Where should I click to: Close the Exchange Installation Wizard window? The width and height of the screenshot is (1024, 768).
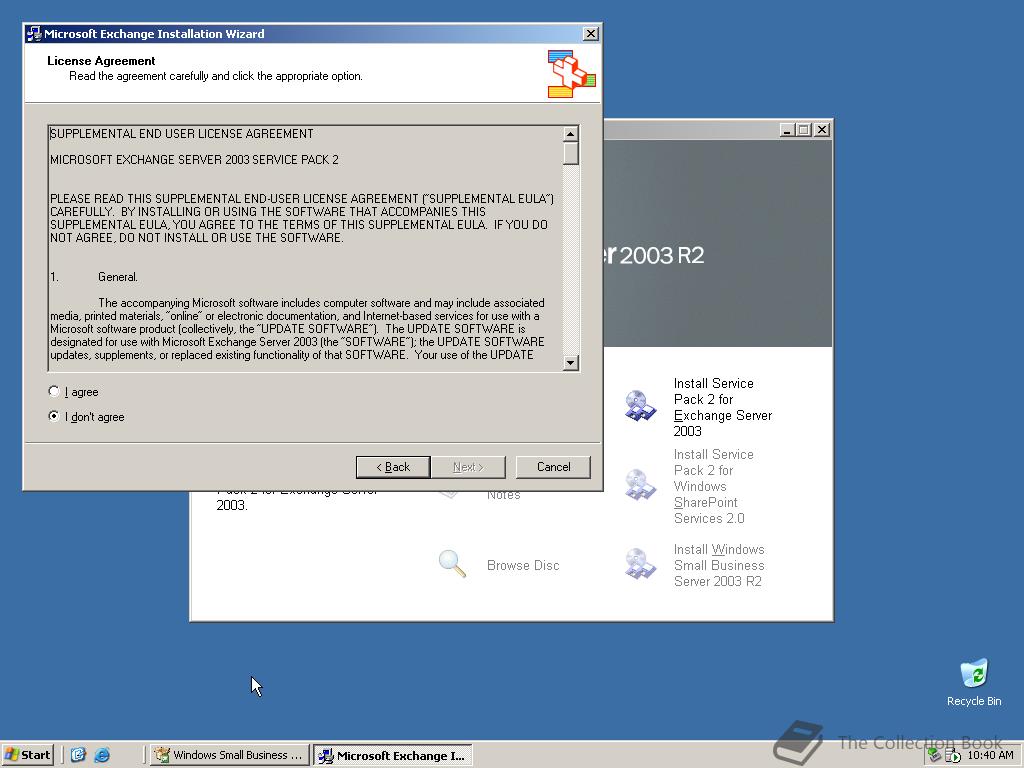coord(590,34)
